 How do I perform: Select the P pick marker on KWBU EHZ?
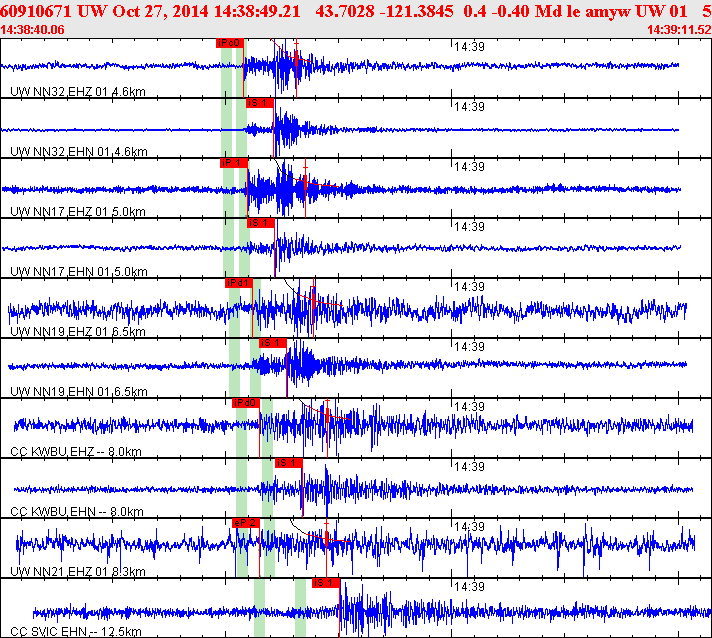[x=245, y=403]
